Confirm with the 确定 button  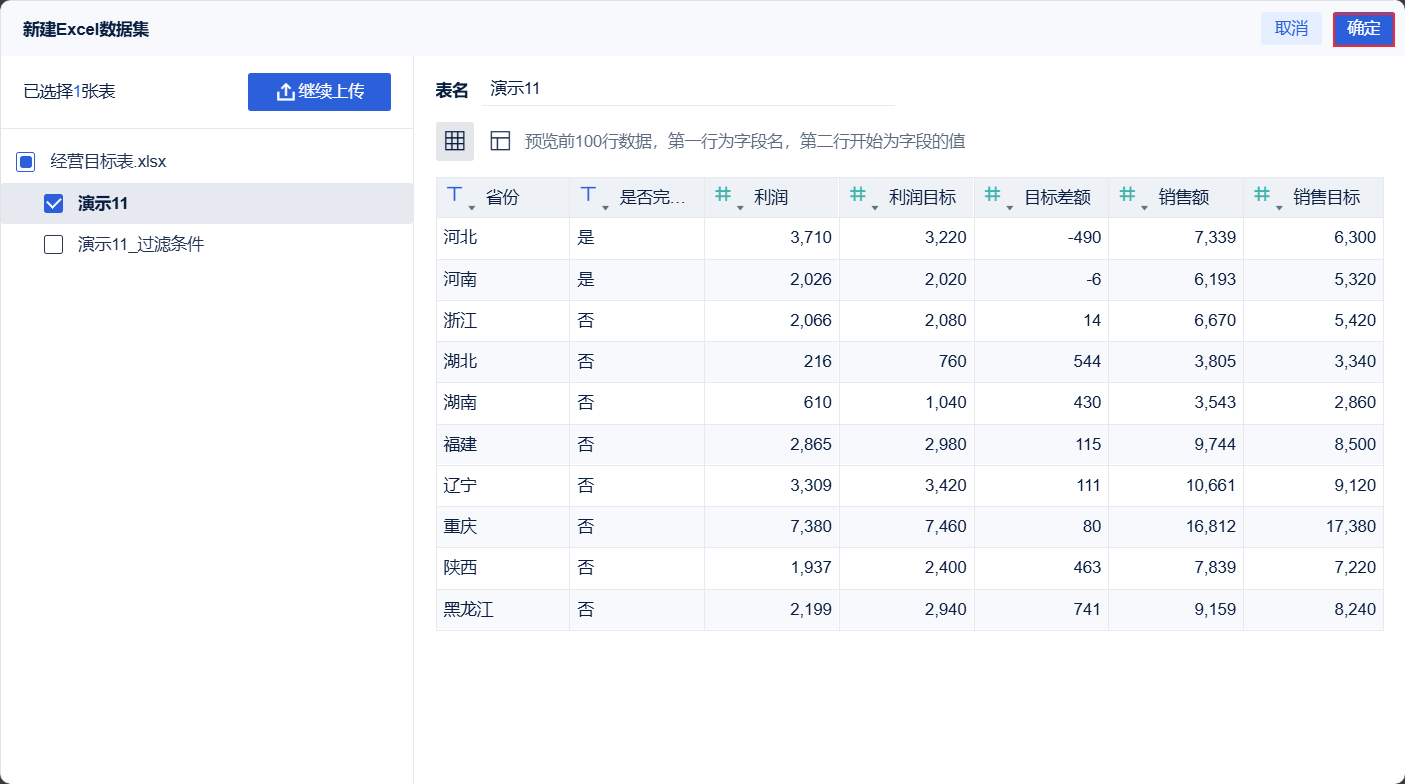click(1363, 29)
